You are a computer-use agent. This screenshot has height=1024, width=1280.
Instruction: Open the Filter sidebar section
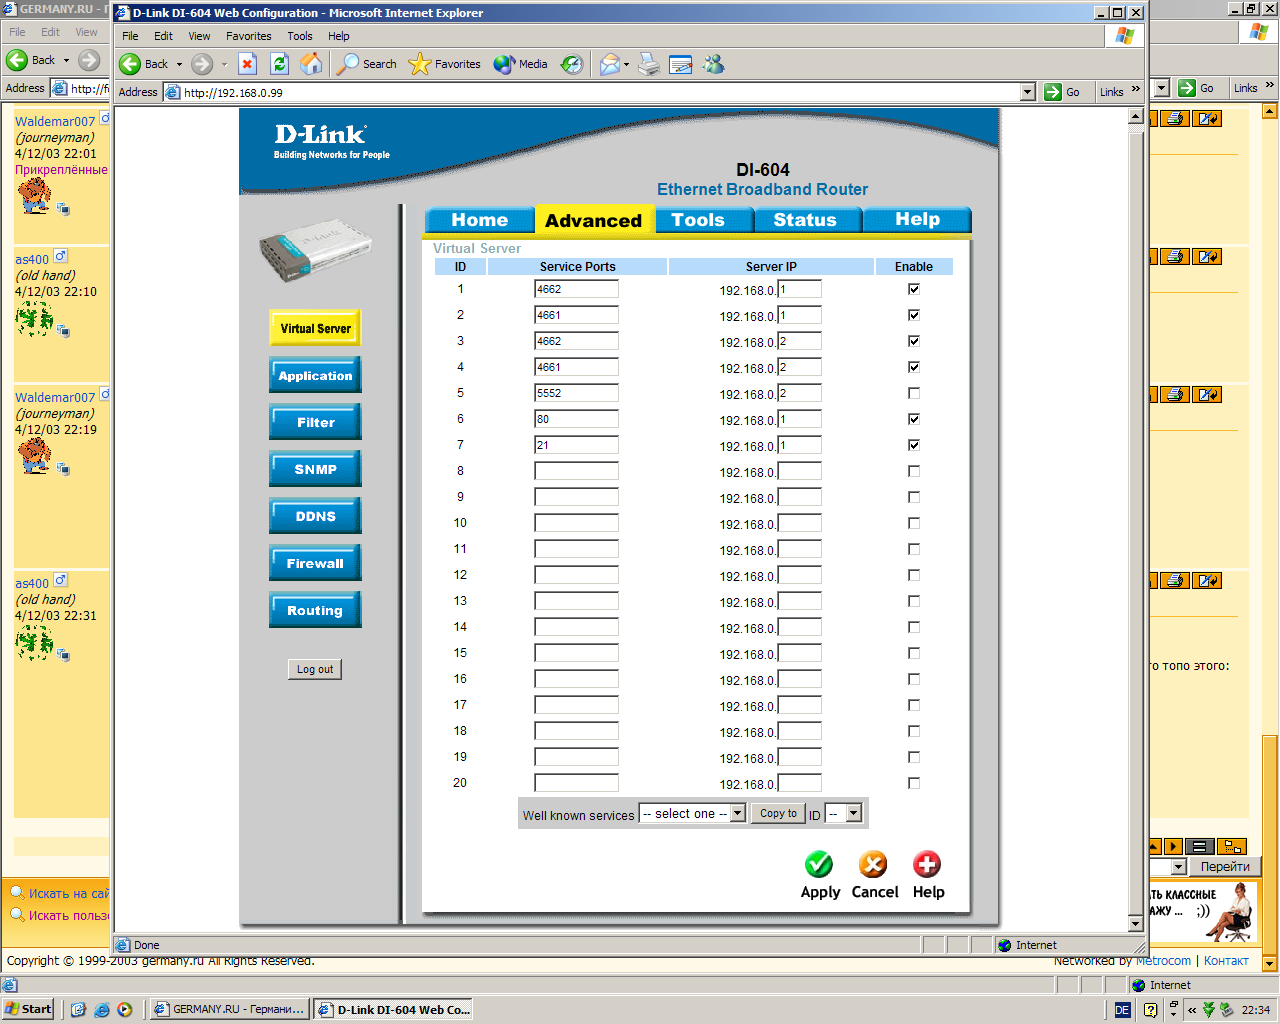[315, 422]
